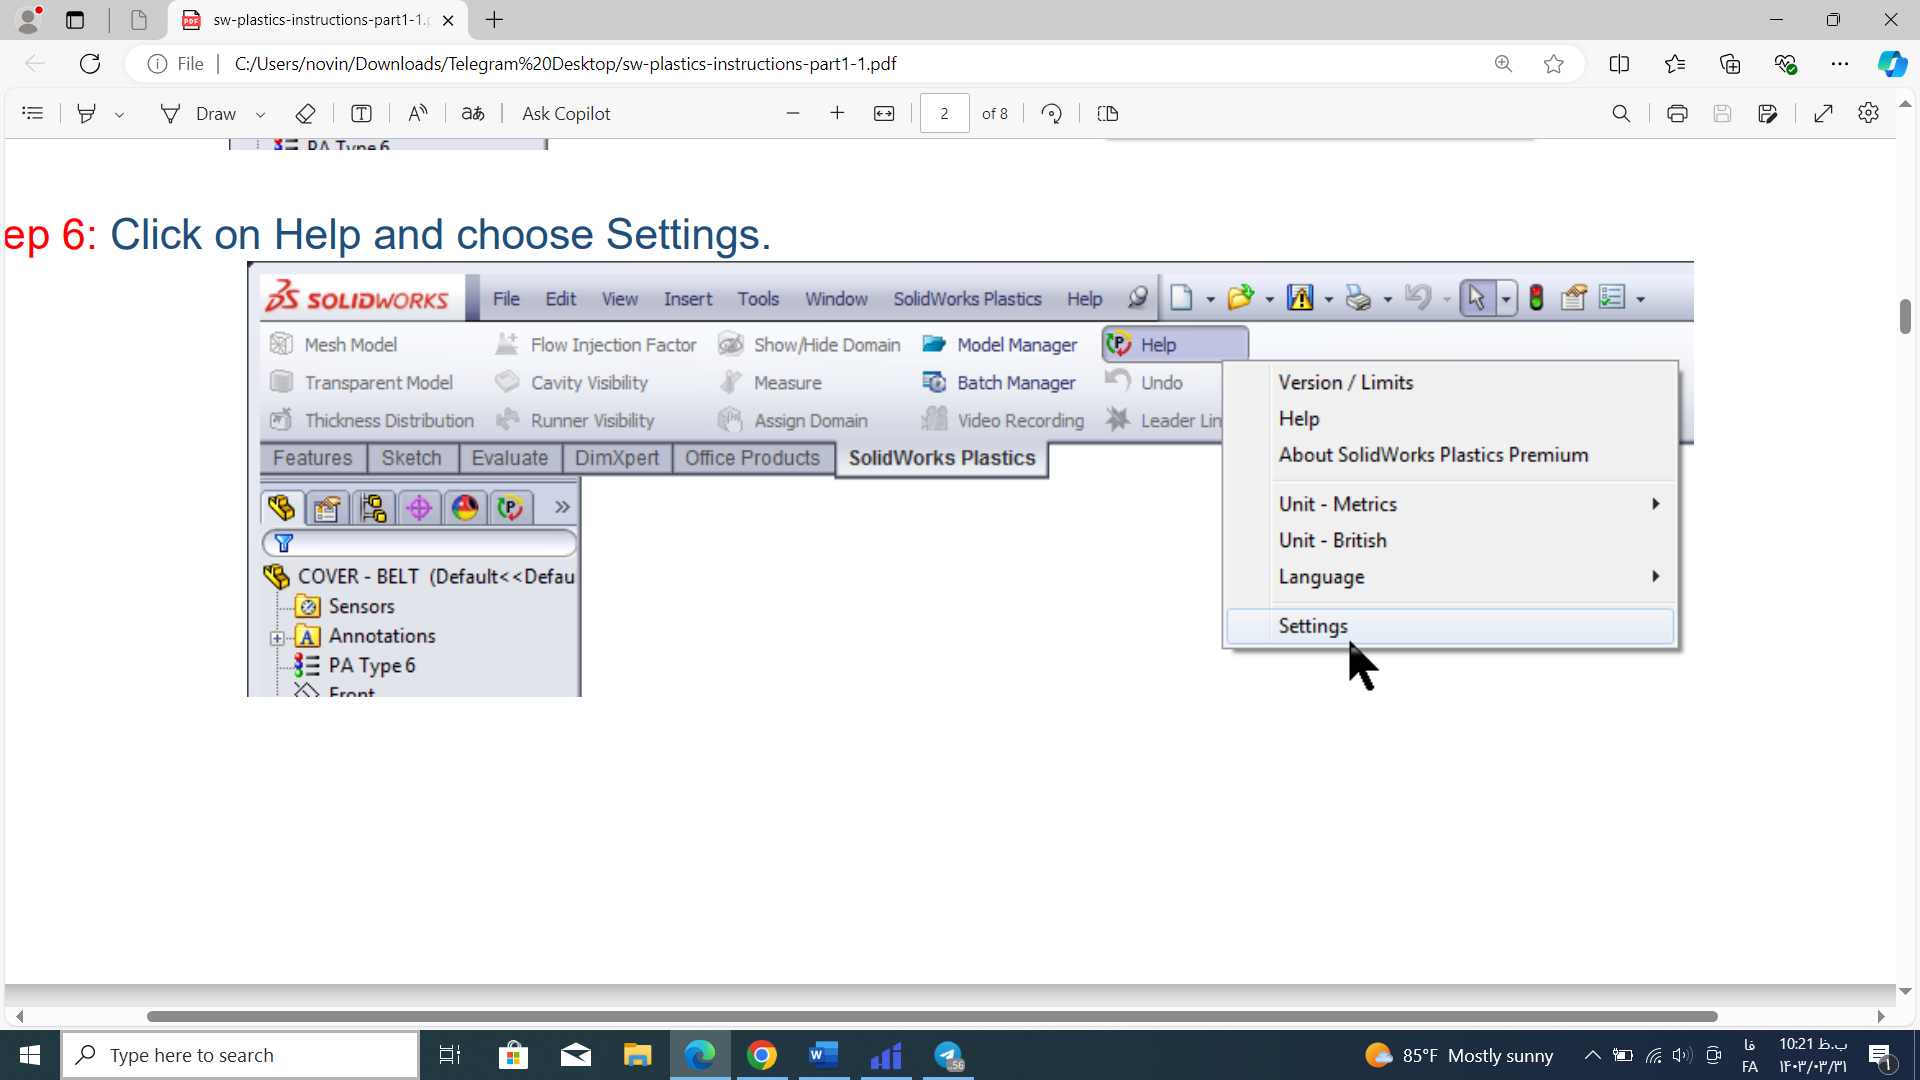Enter full screen PDF view
The height and width of the screenshot is (1080, 1920).
[1823, 113]
